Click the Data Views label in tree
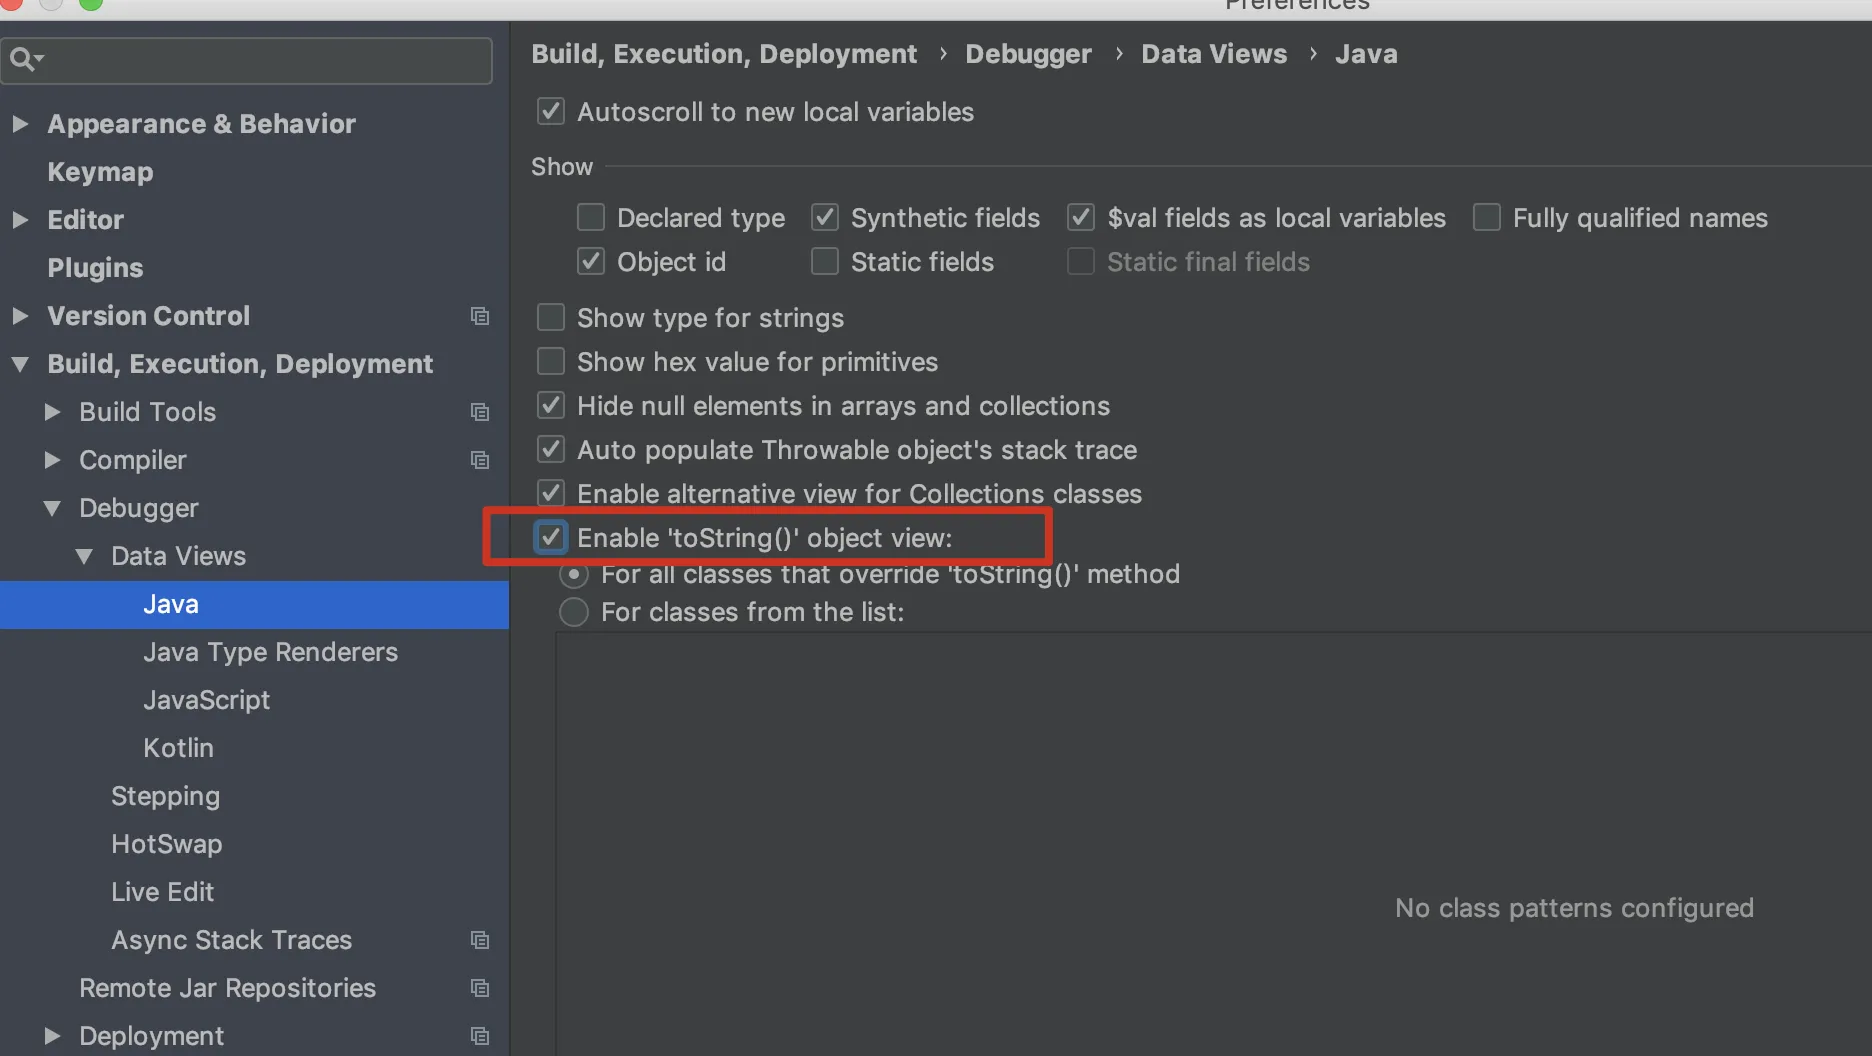Screen dimensions: 1872x1056 pos(178,556)
